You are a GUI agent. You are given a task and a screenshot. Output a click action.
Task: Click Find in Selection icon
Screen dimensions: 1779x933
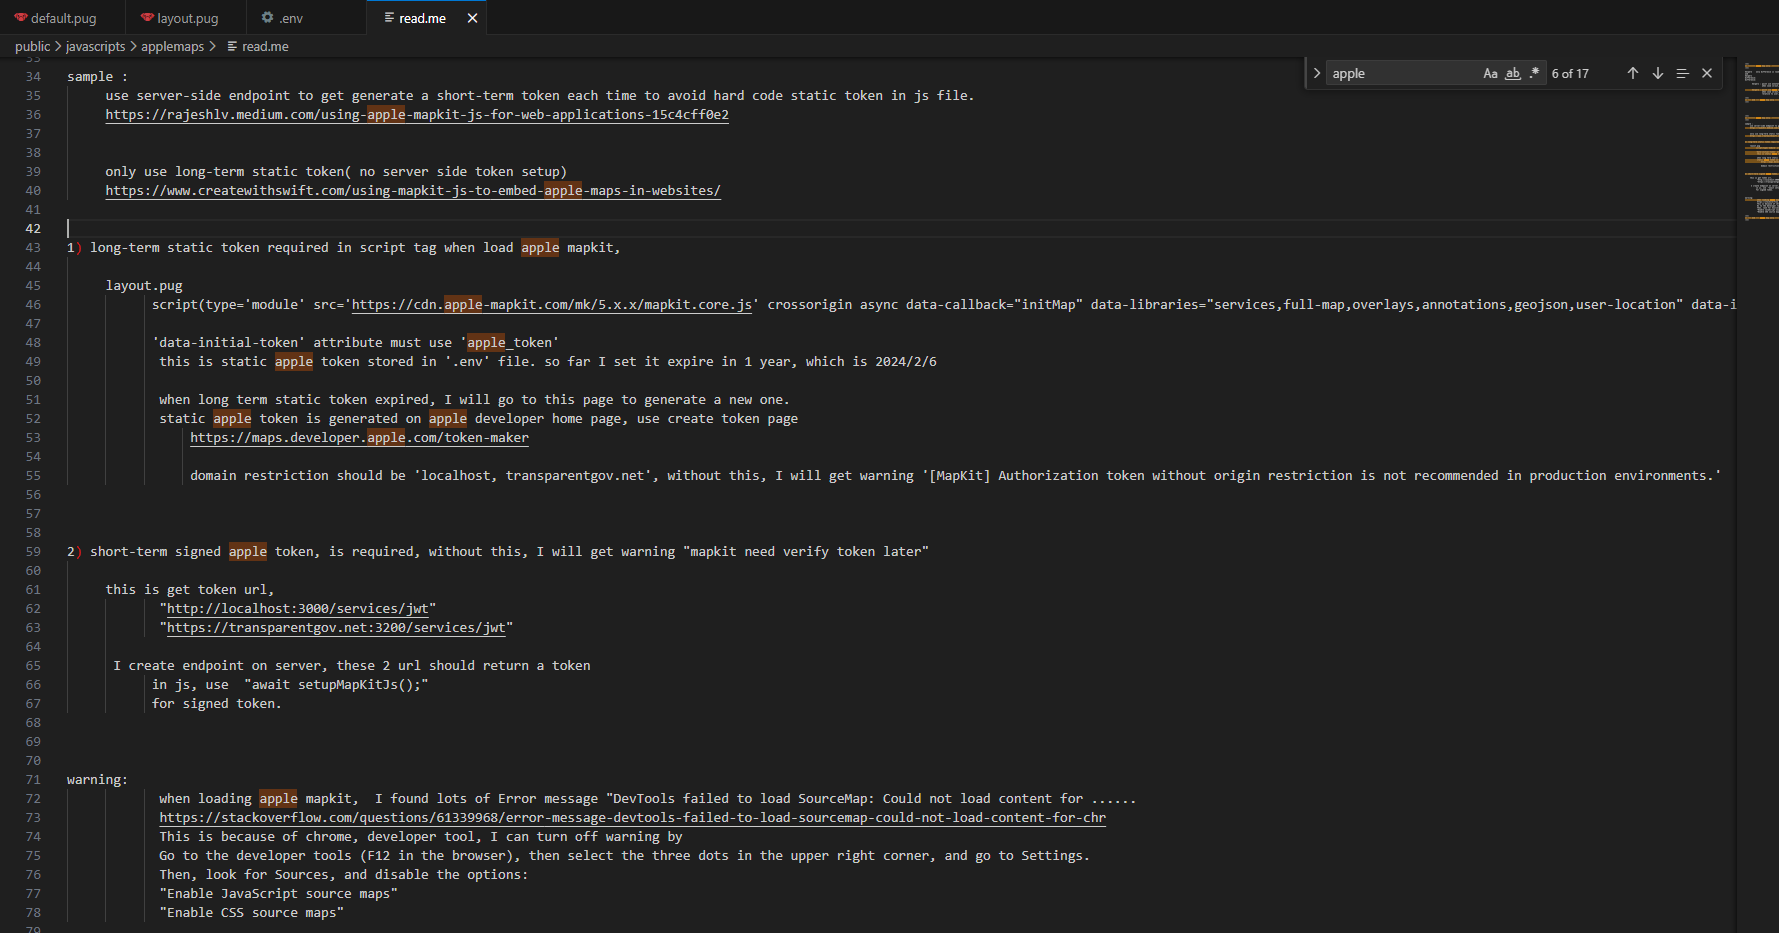pos(1682,73)
